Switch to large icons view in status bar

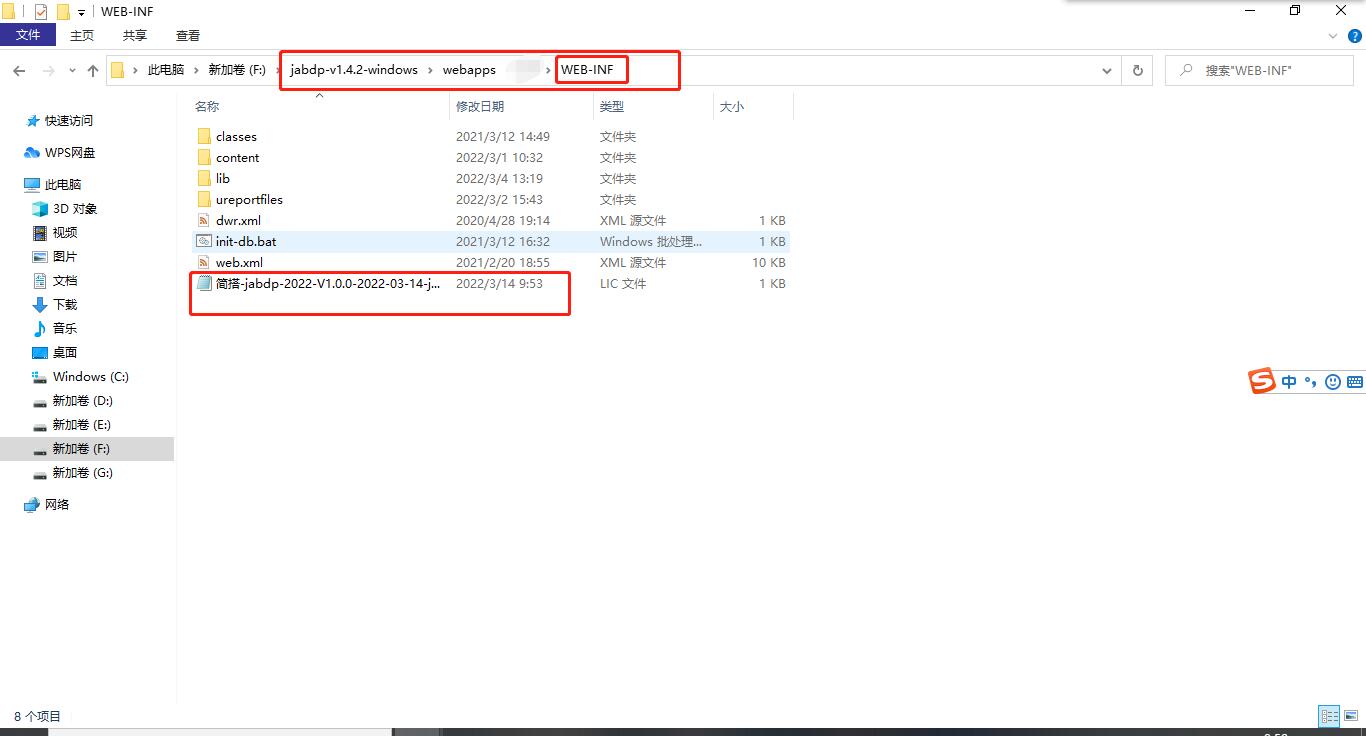pyautogui.click(x=1351, y=716)
